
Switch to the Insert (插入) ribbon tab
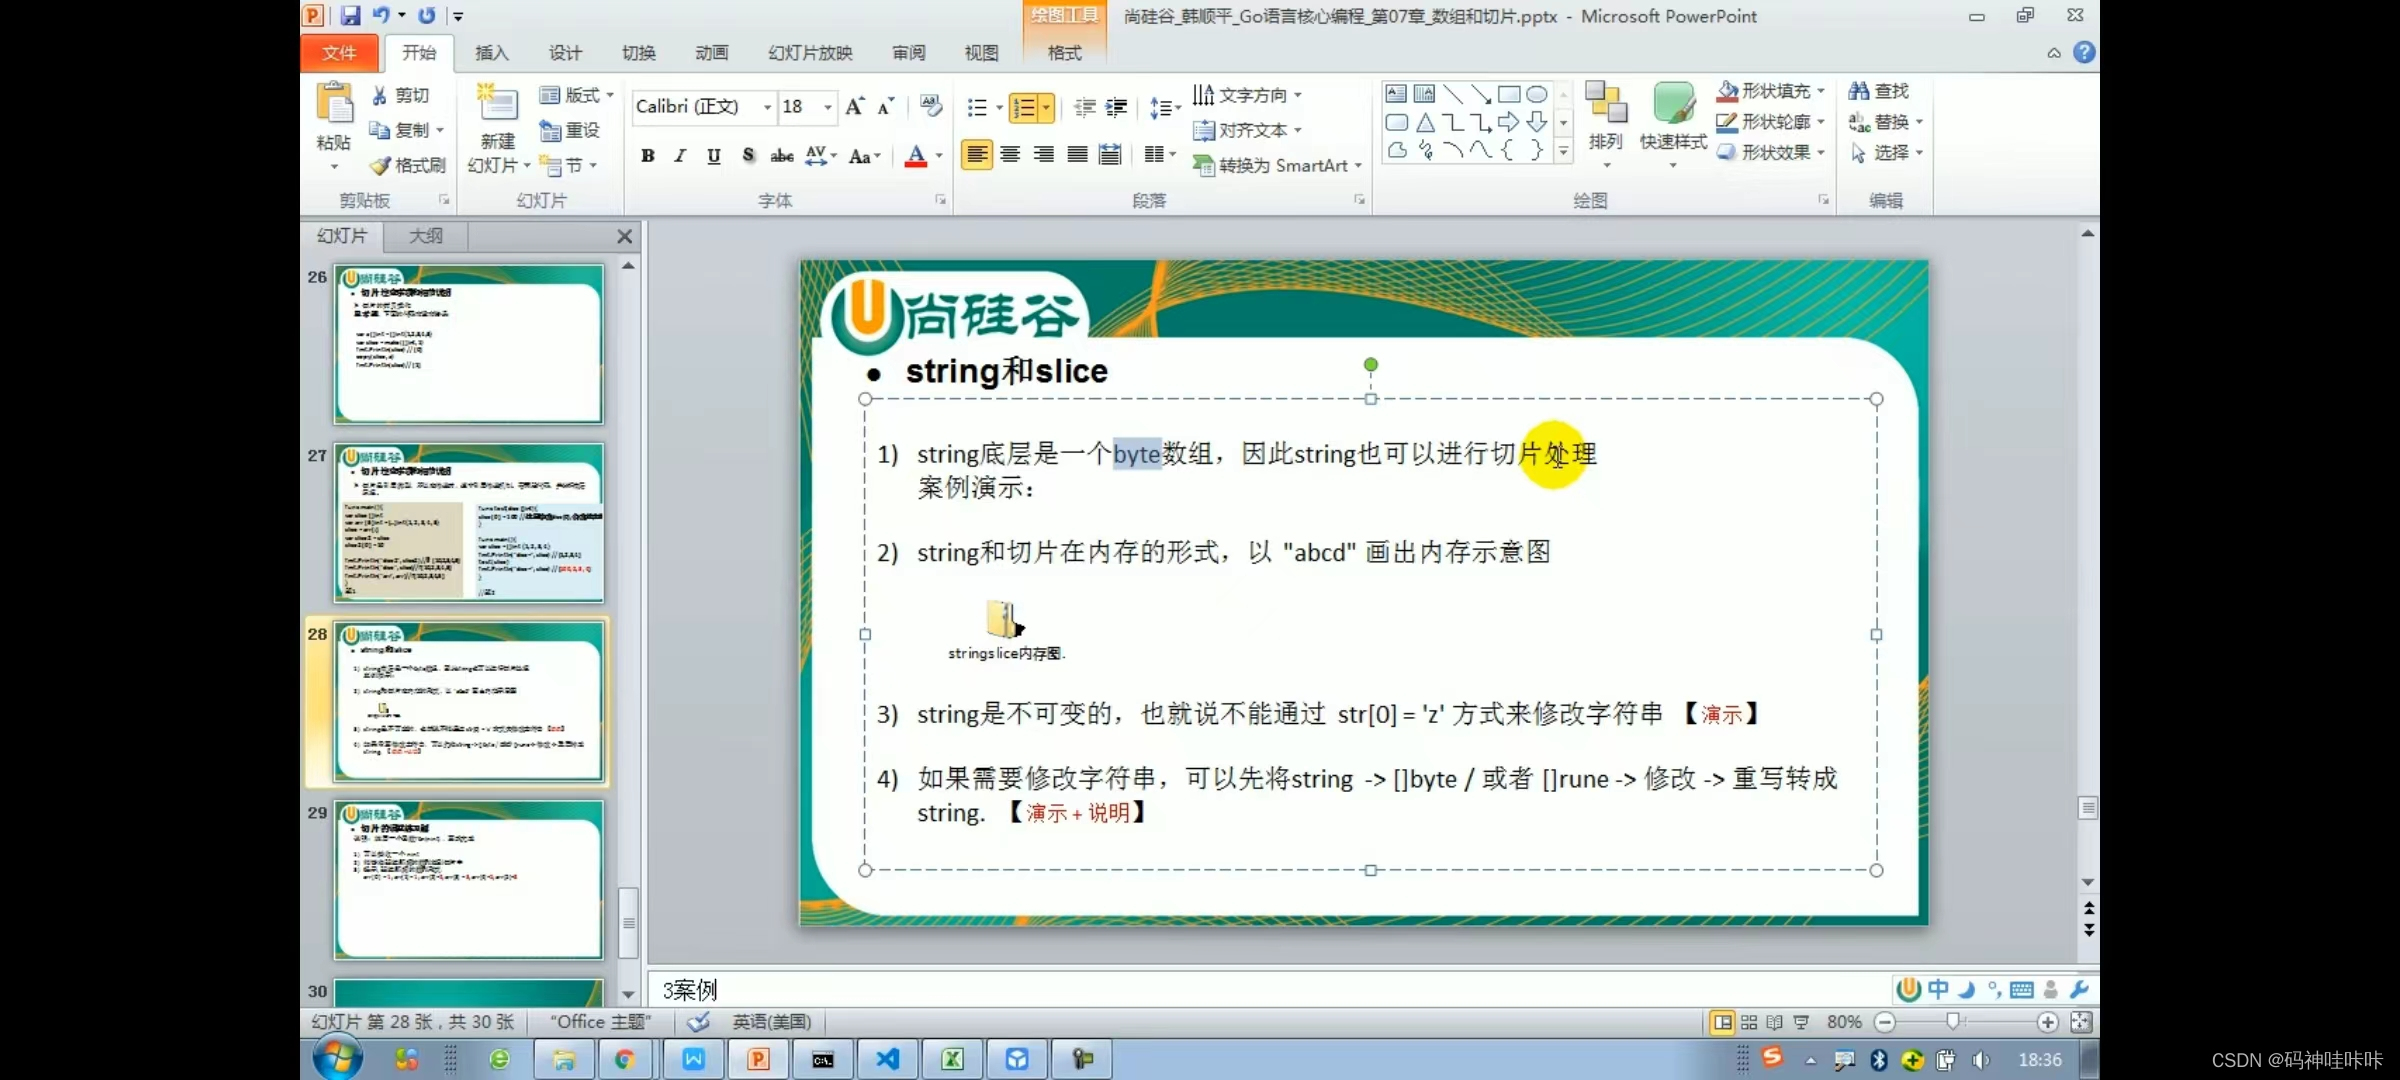tap(491, 53)
